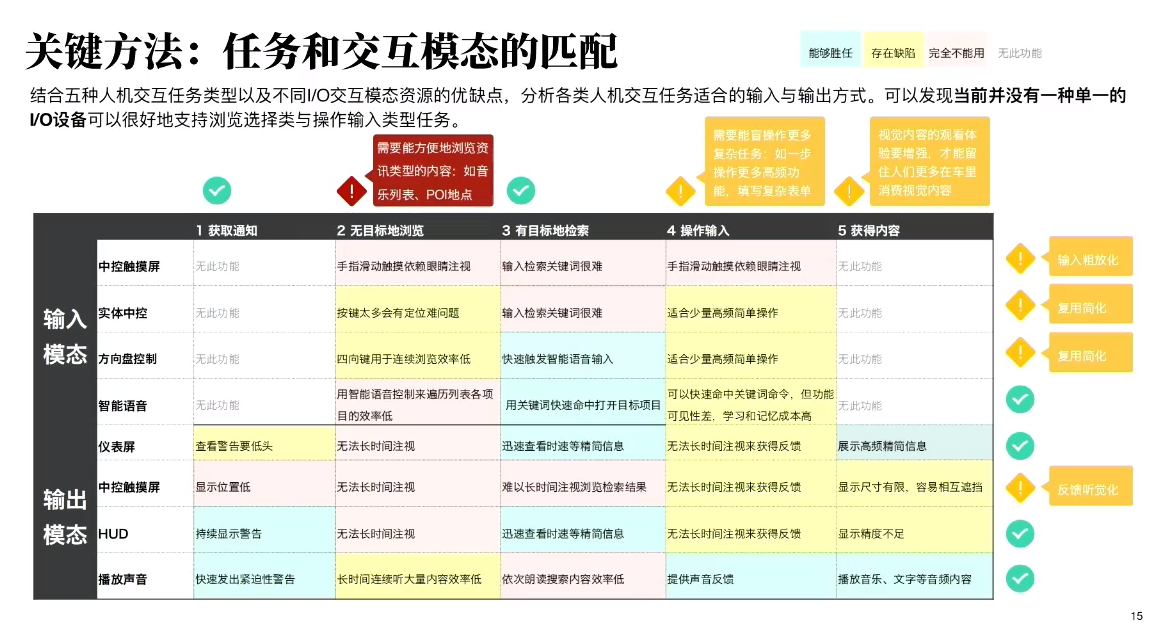Click the 2 无目标地浏览 column header

tap(380, 230)
